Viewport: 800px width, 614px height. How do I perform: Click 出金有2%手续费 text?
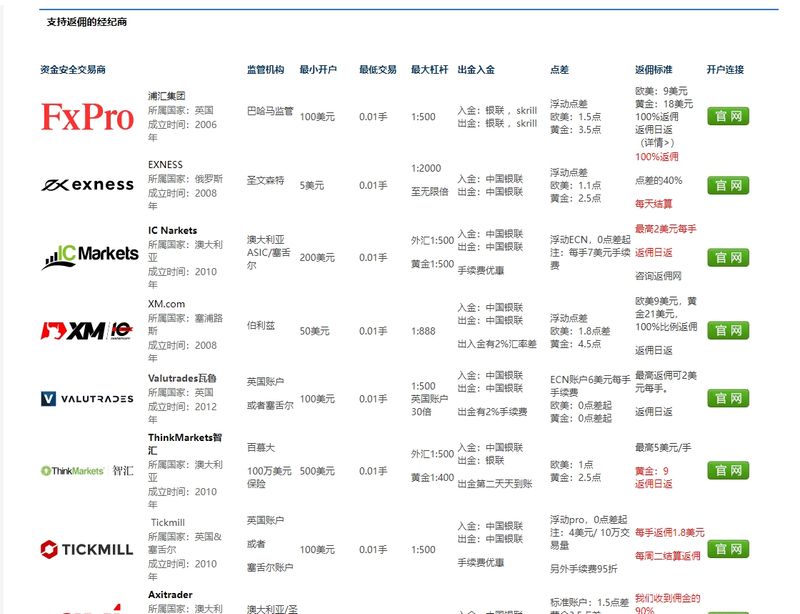pos(492,411)
